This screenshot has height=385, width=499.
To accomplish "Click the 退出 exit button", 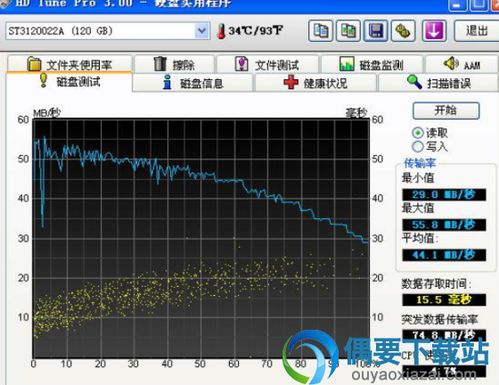I will tap(476, 31).
